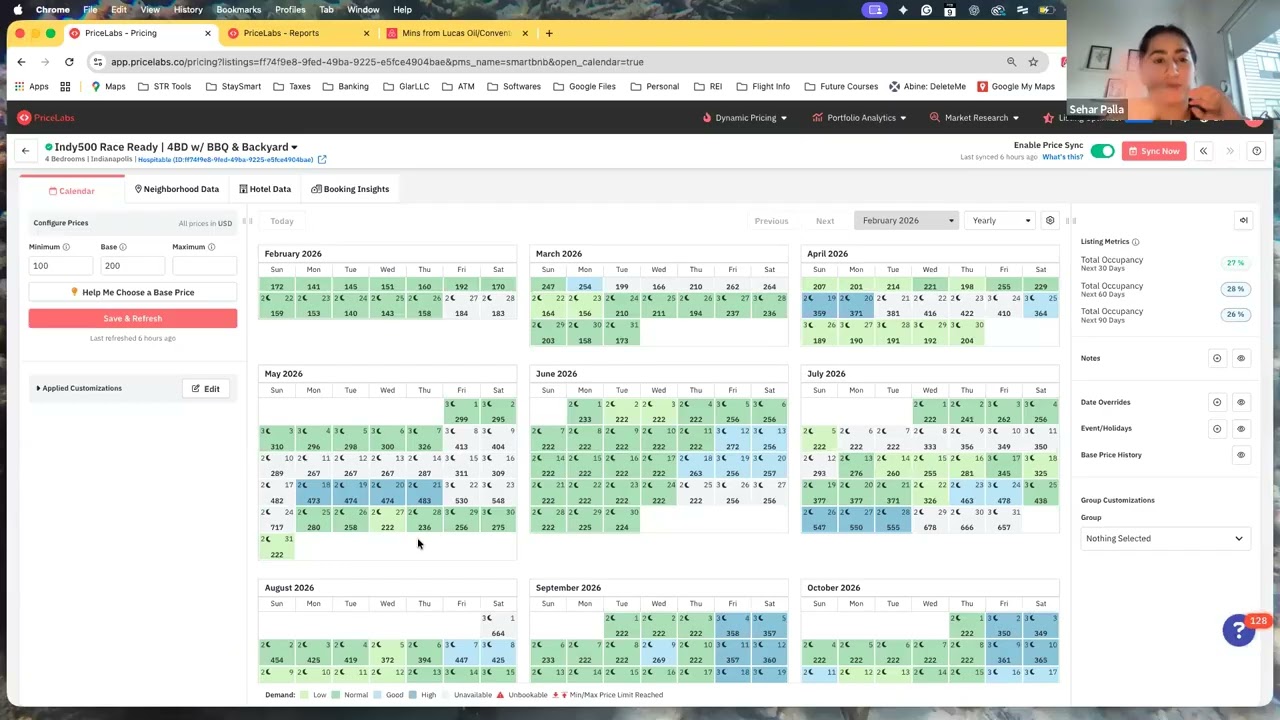Add a new note with plus icon
This screenshot has height=720, width=1280.
[x=1217, y=358]
